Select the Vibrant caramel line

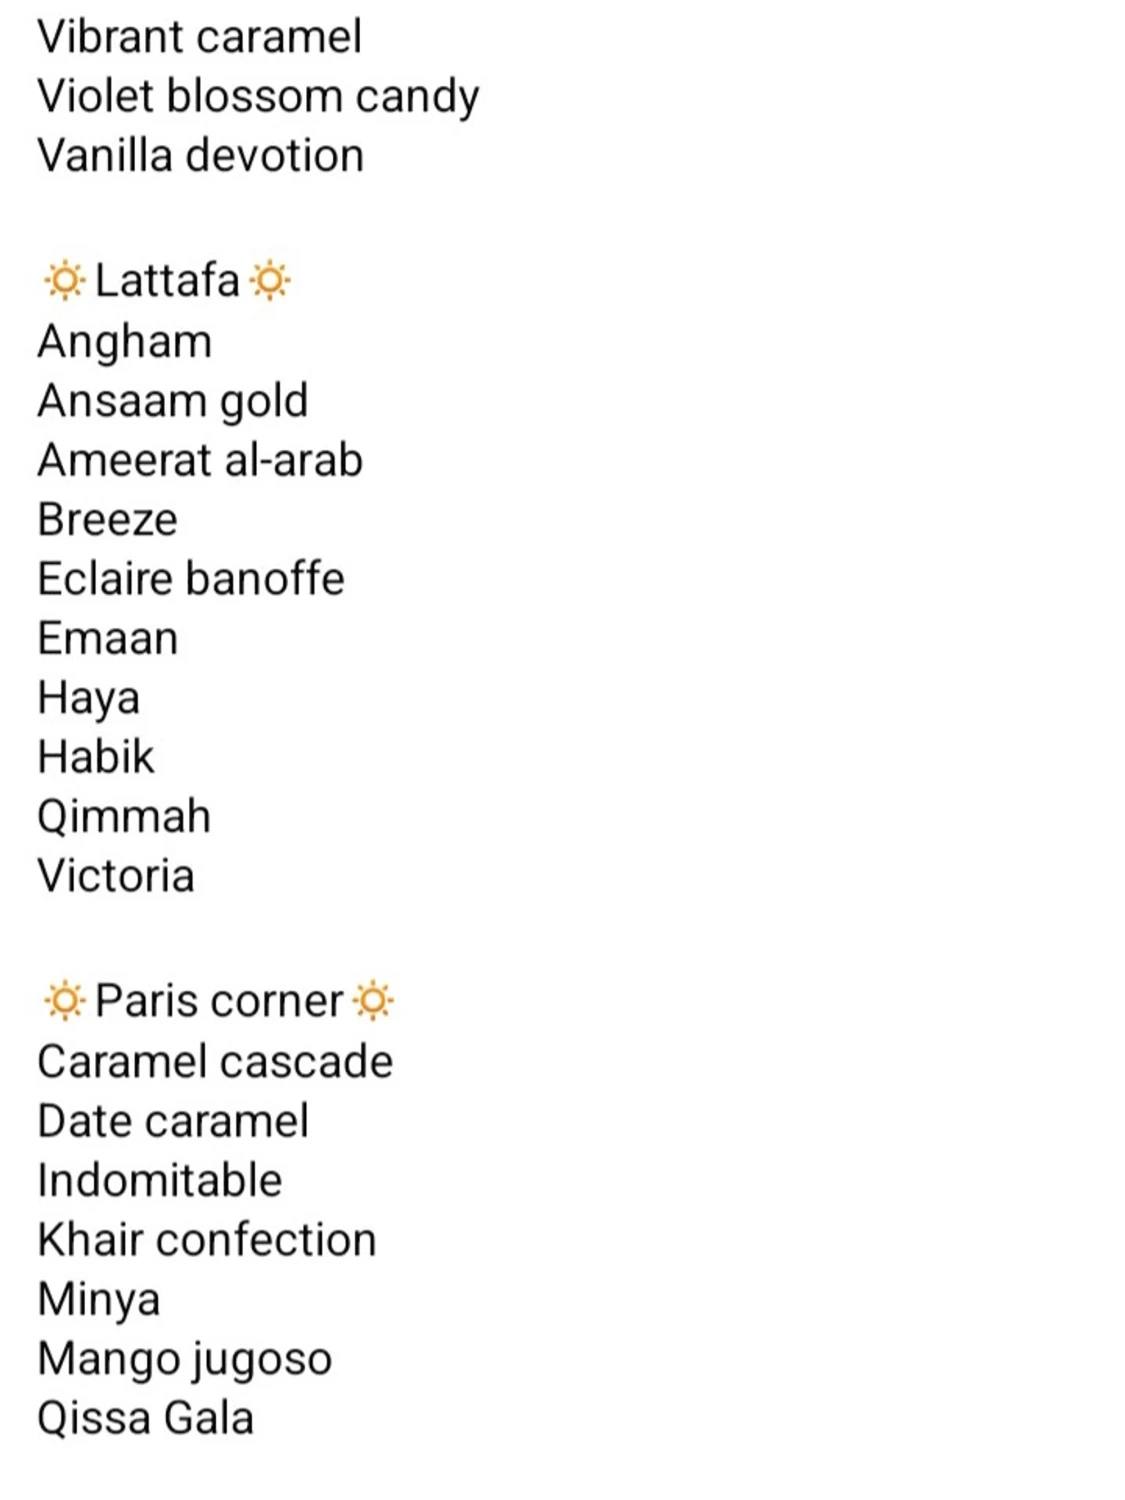point(199,37)
